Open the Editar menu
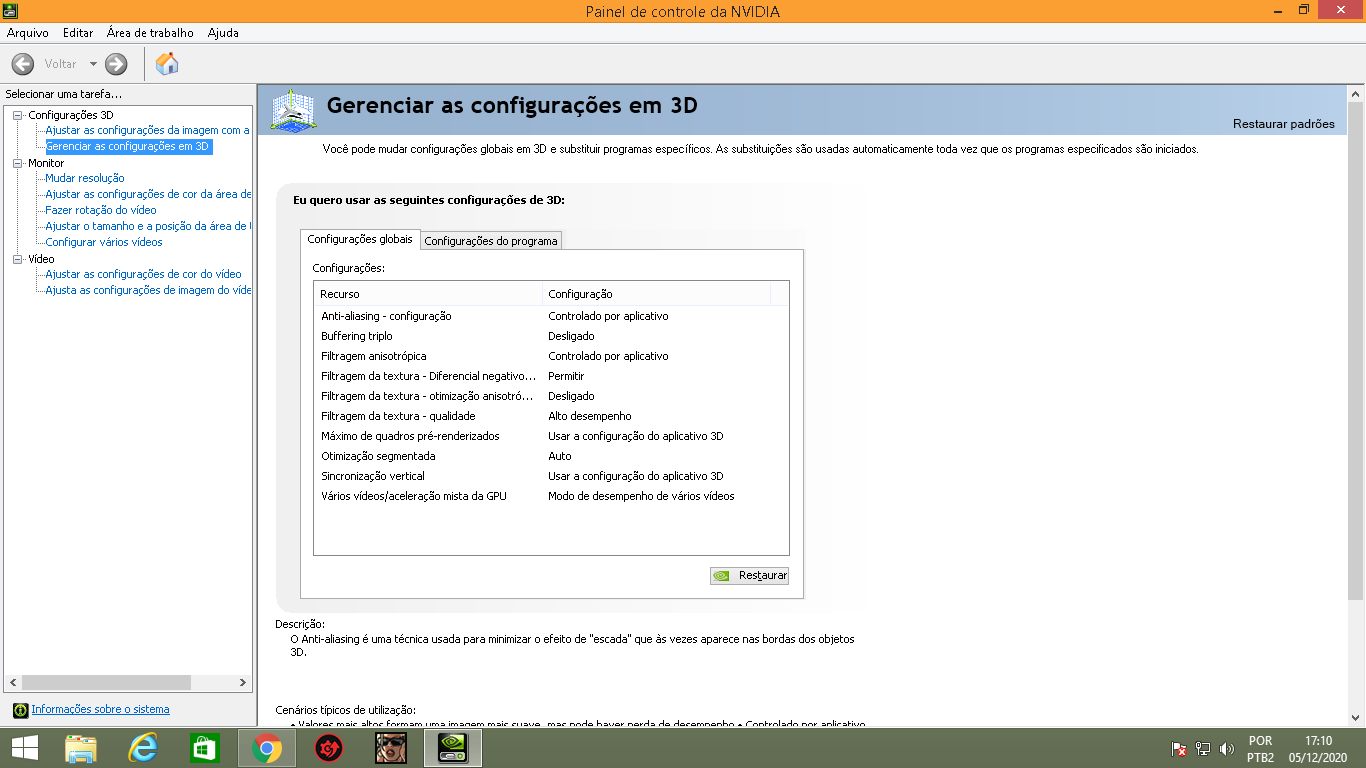The height and width of the screenshot is (768, 1366). (78, 33)
